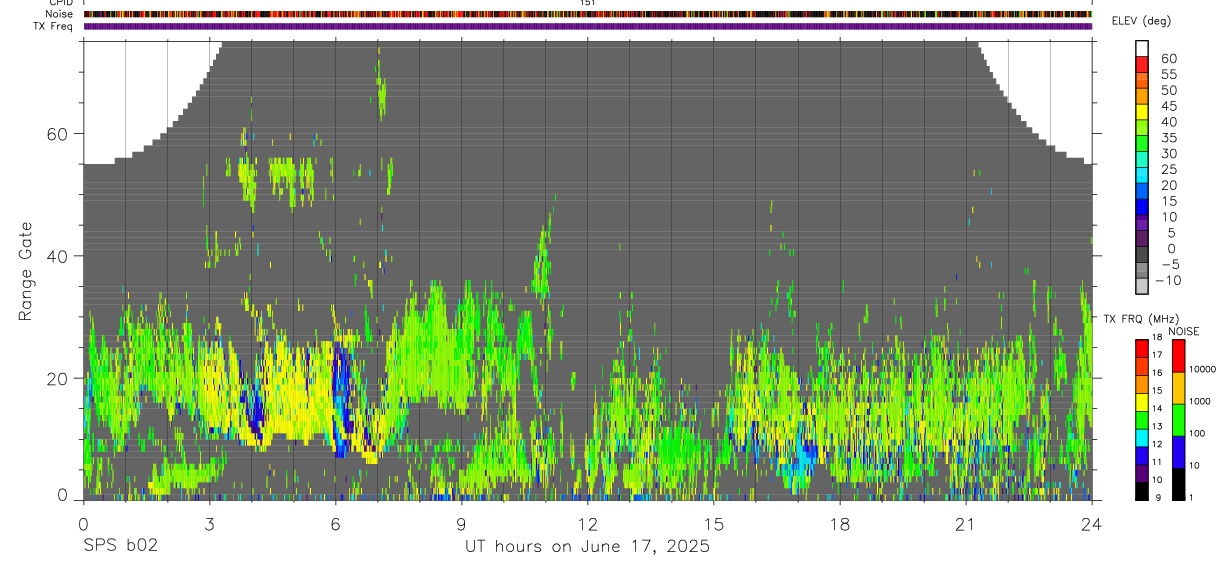
Task: Click the '9' label on the TX FRQ colorbar
Action: click(1157, 498)
